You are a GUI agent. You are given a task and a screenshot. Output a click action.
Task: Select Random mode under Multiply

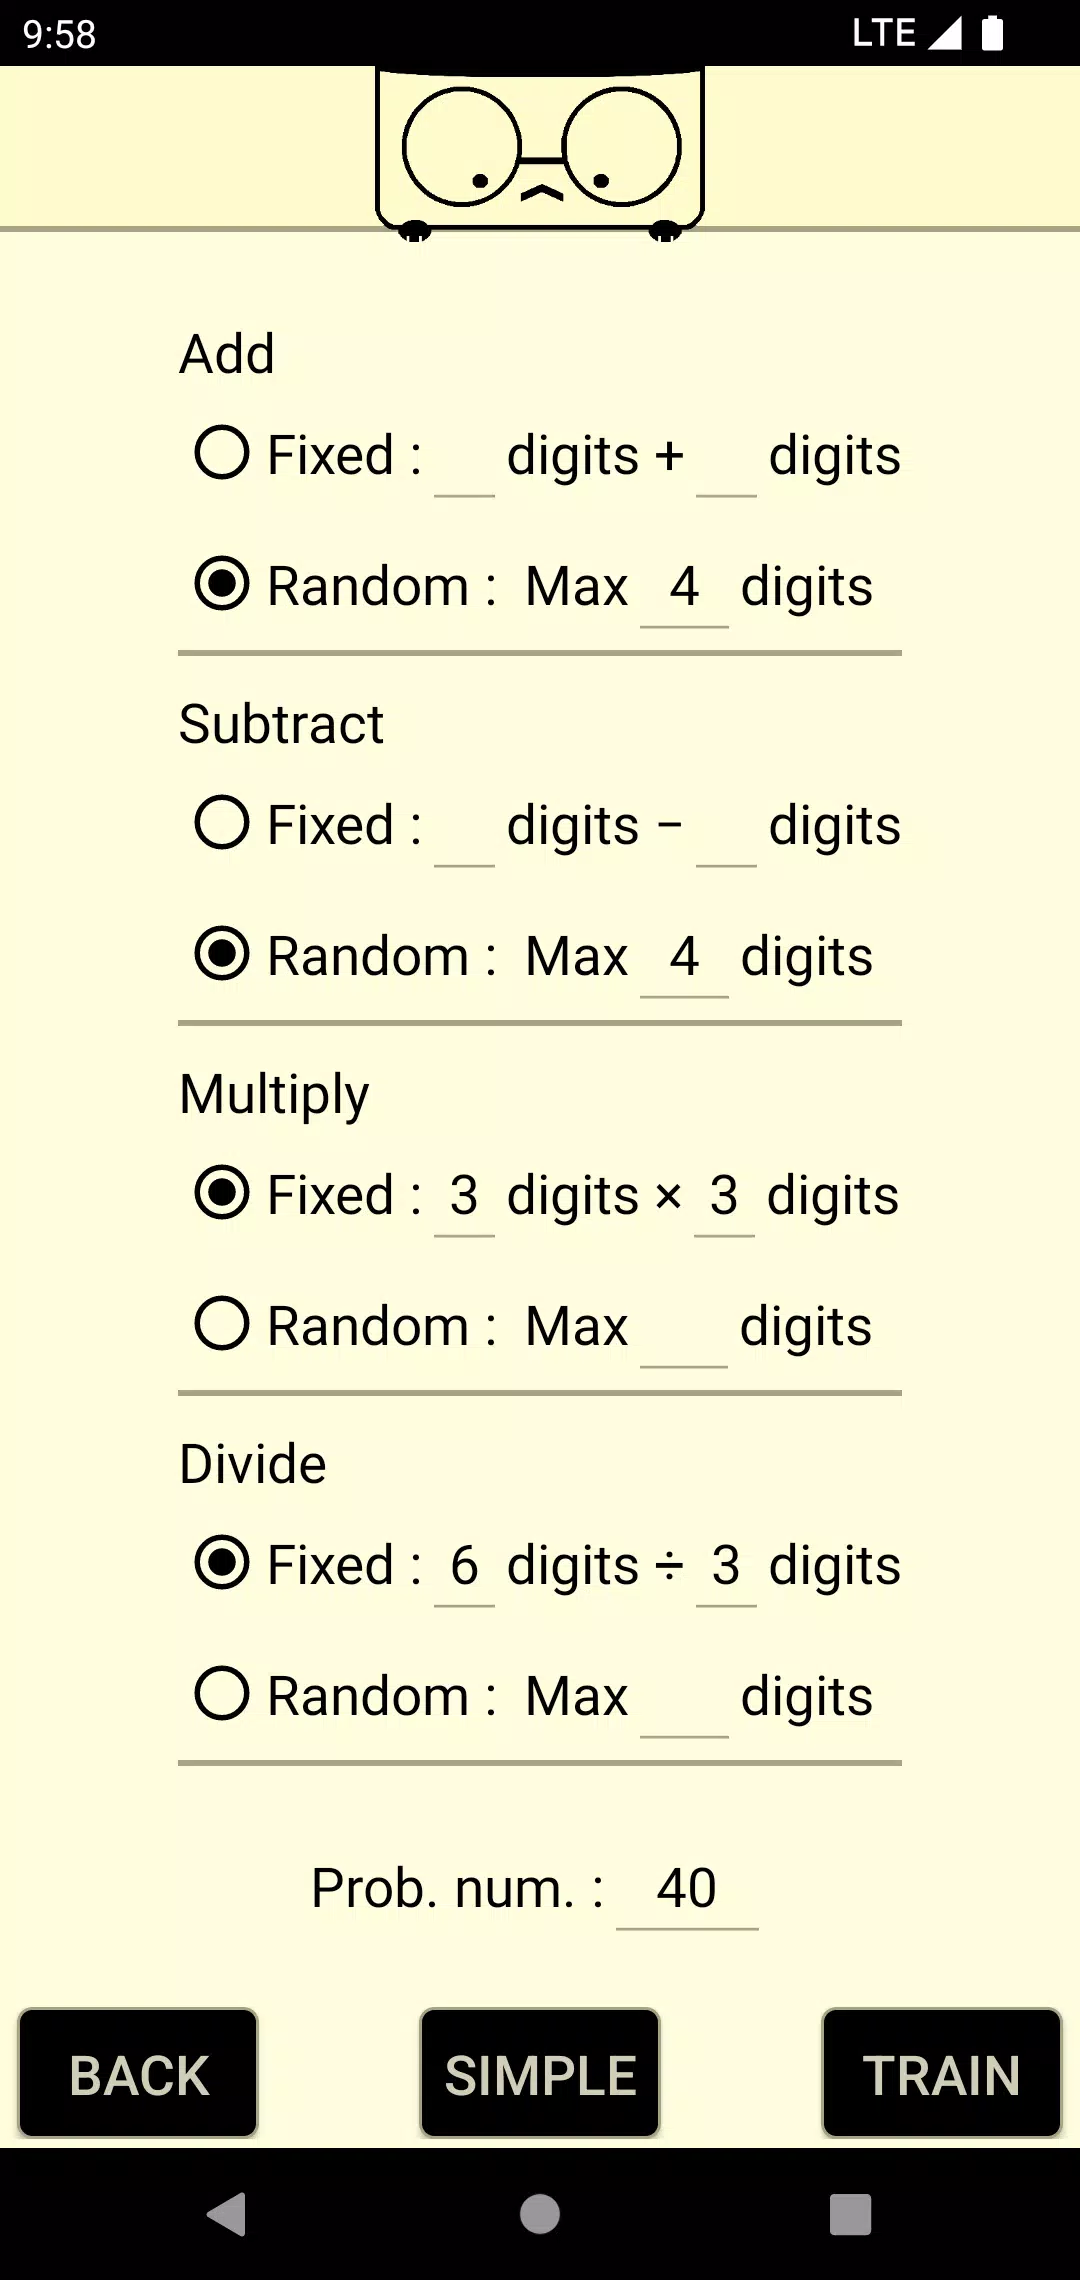click(222, 1324)
